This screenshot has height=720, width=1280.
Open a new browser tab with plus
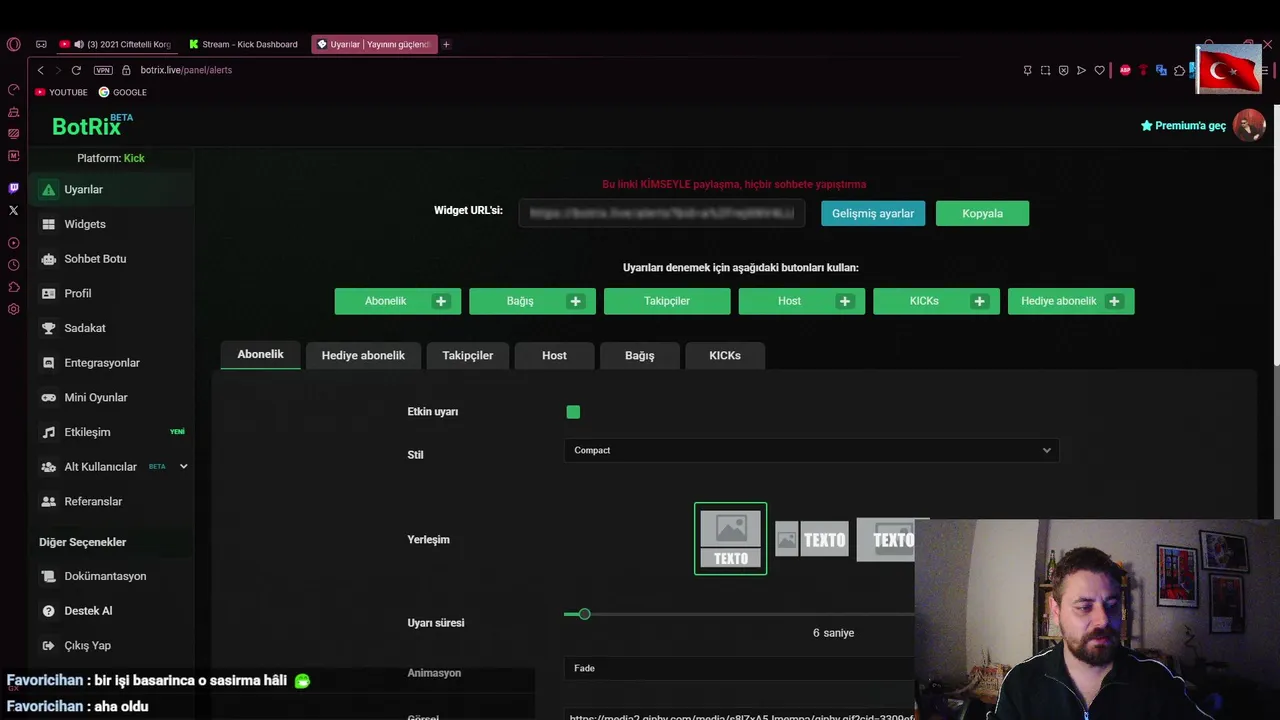446,44
